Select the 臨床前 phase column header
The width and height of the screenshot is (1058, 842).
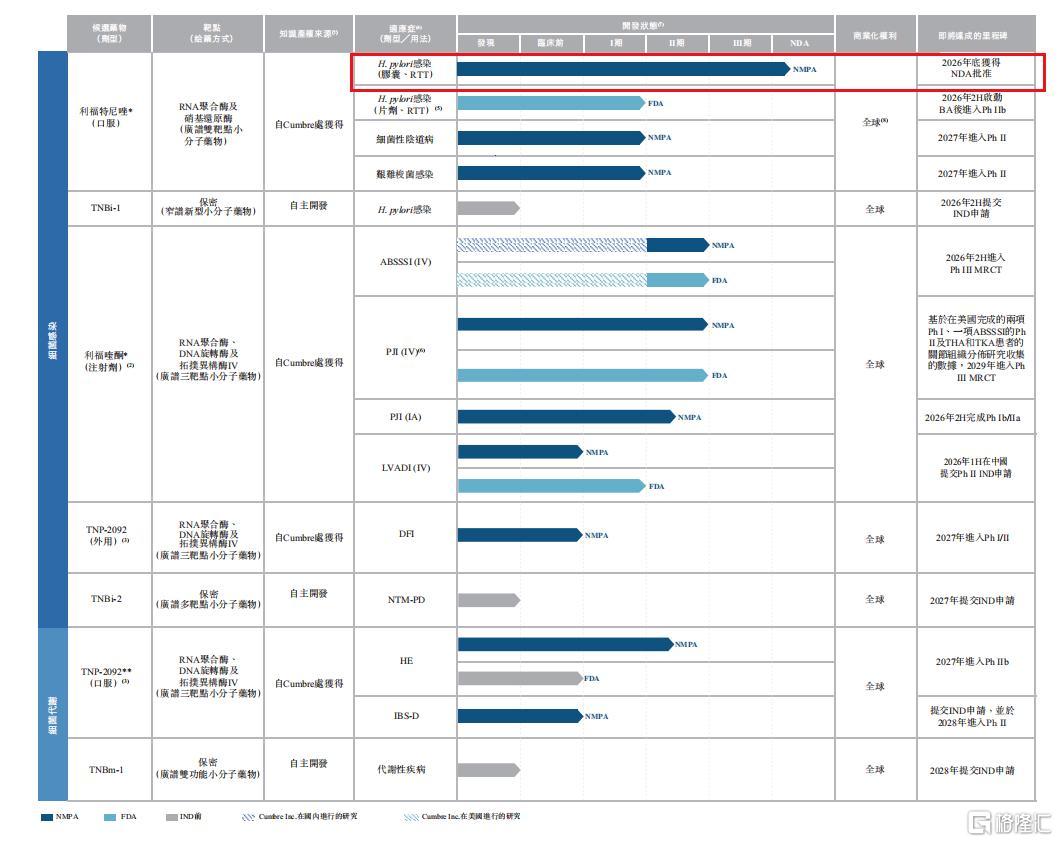551,43
